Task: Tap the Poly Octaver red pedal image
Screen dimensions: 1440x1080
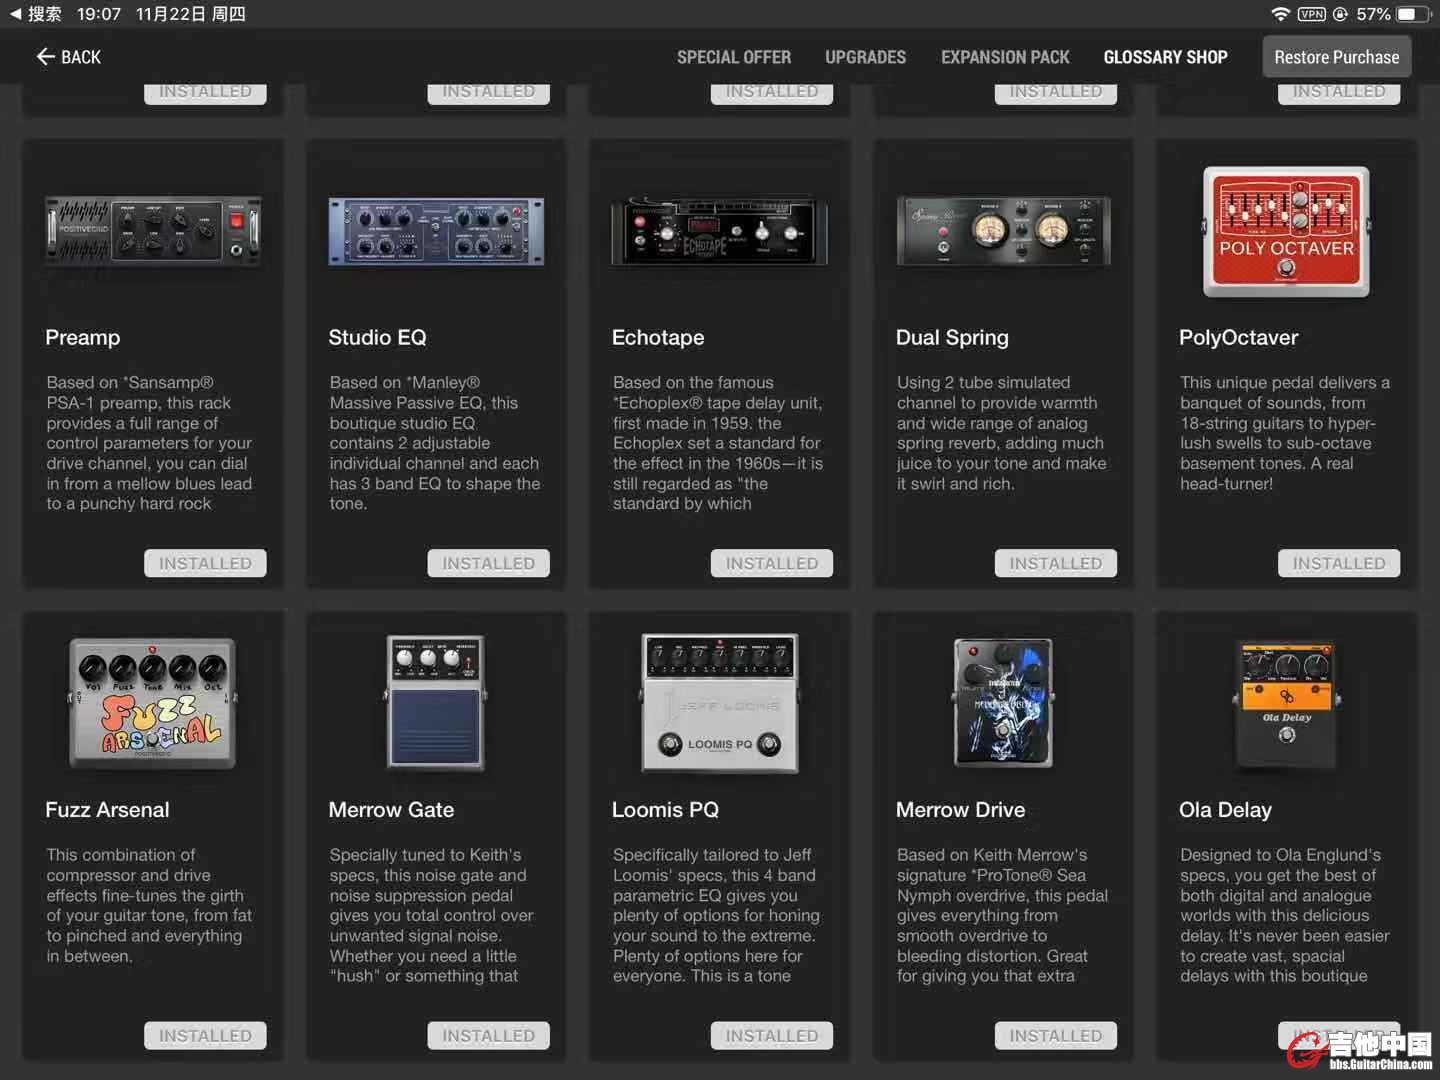Action: click(x=1286, y=232)
